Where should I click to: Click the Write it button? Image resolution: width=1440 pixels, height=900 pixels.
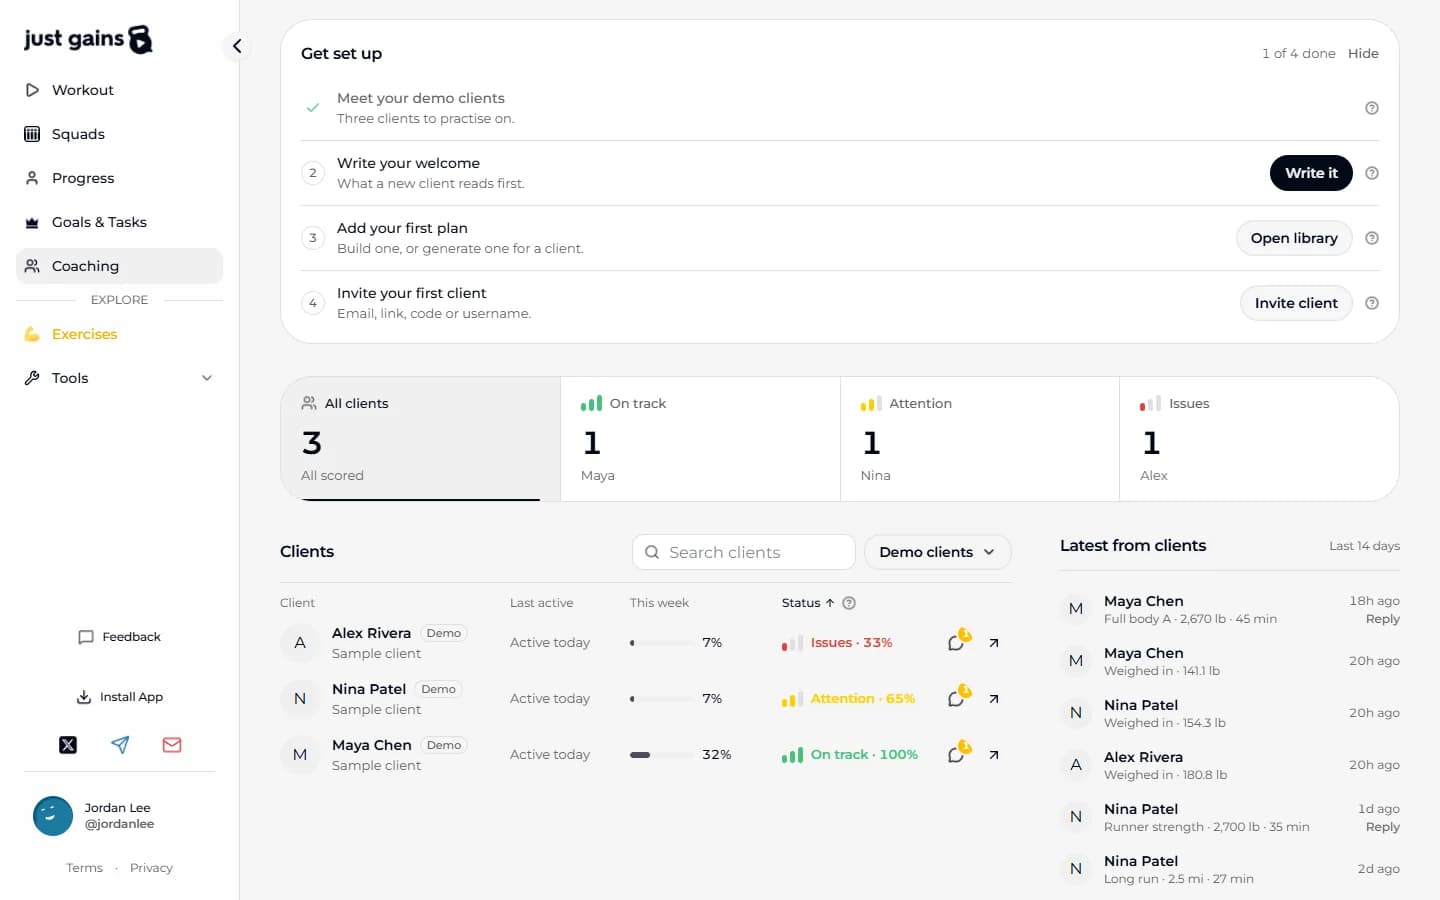(1311, 173)
